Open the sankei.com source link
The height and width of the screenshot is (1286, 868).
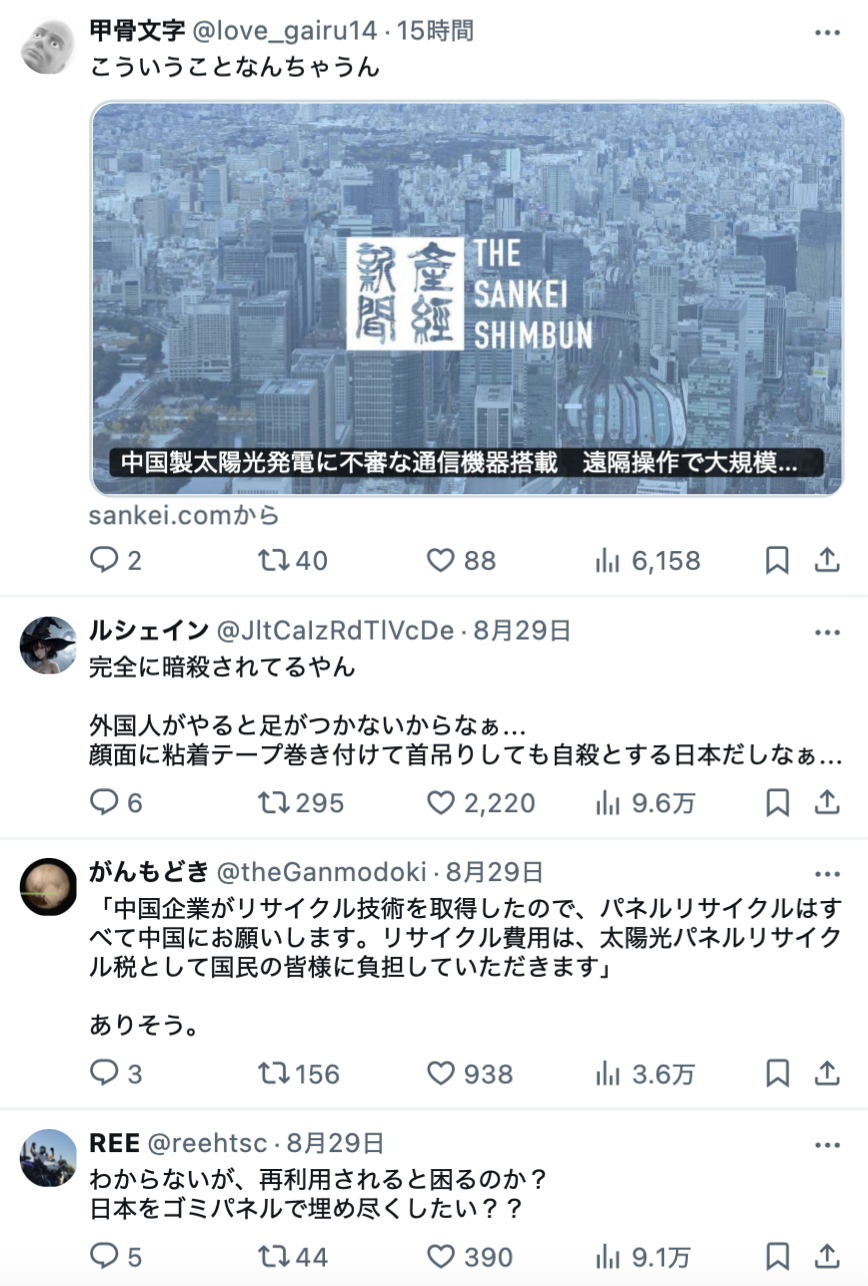coord(183,516)
